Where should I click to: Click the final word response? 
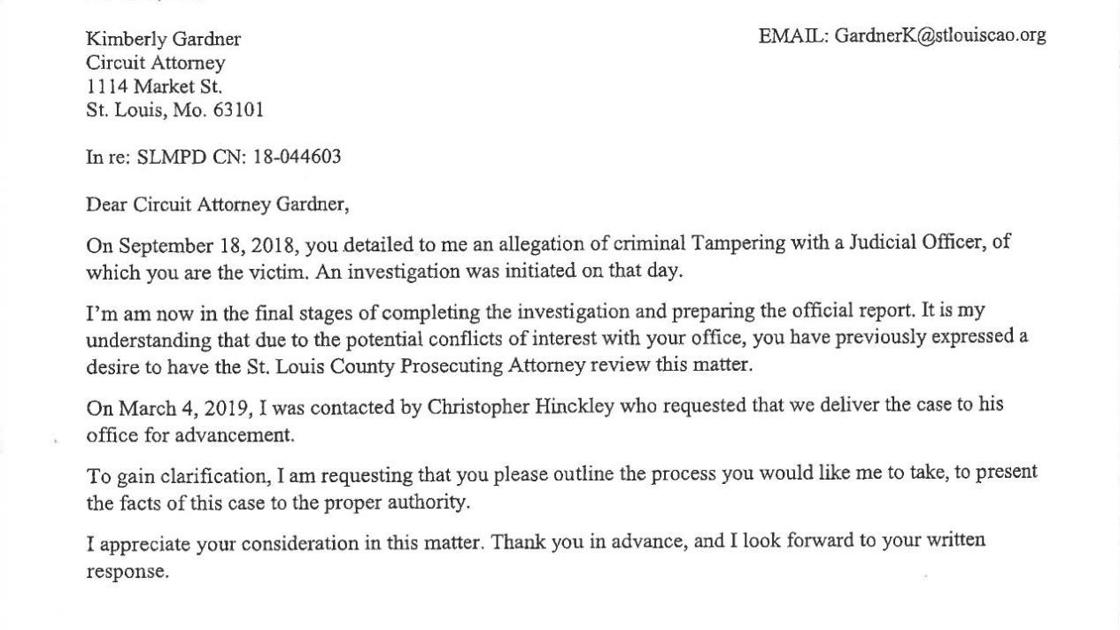coord(127,573)
